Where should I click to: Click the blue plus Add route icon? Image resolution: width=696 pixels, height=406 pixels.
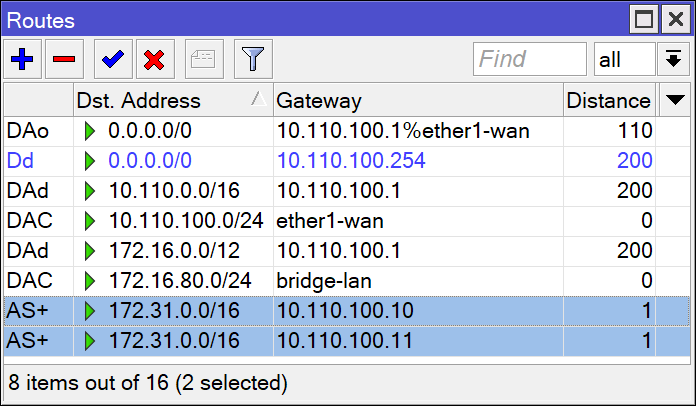(22, 60)
